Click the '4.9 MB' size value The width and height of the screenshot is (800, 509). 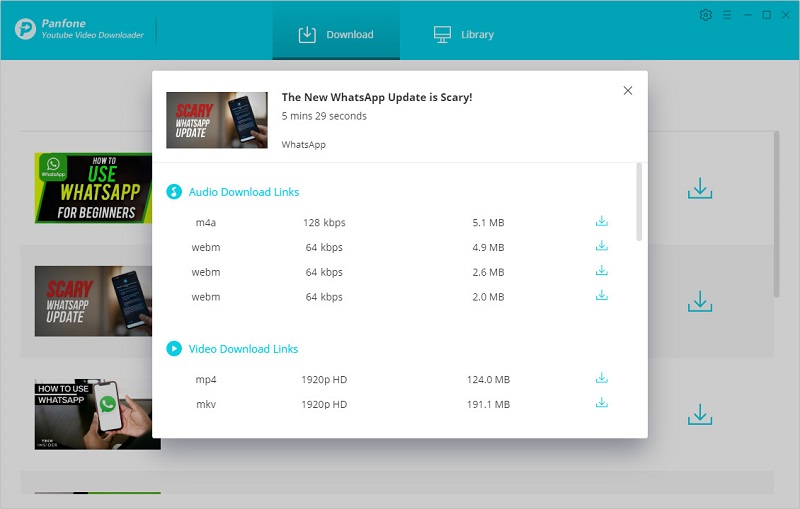[x=488, y=247]
